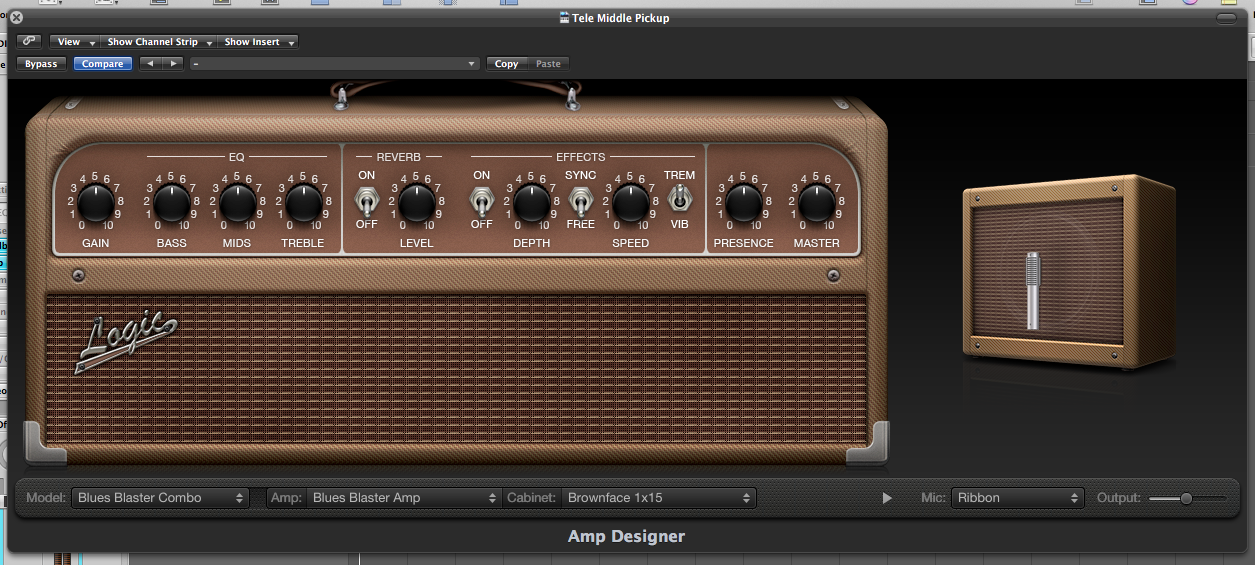Toggle the Effects ON/OFF switch

coord(481,203)
